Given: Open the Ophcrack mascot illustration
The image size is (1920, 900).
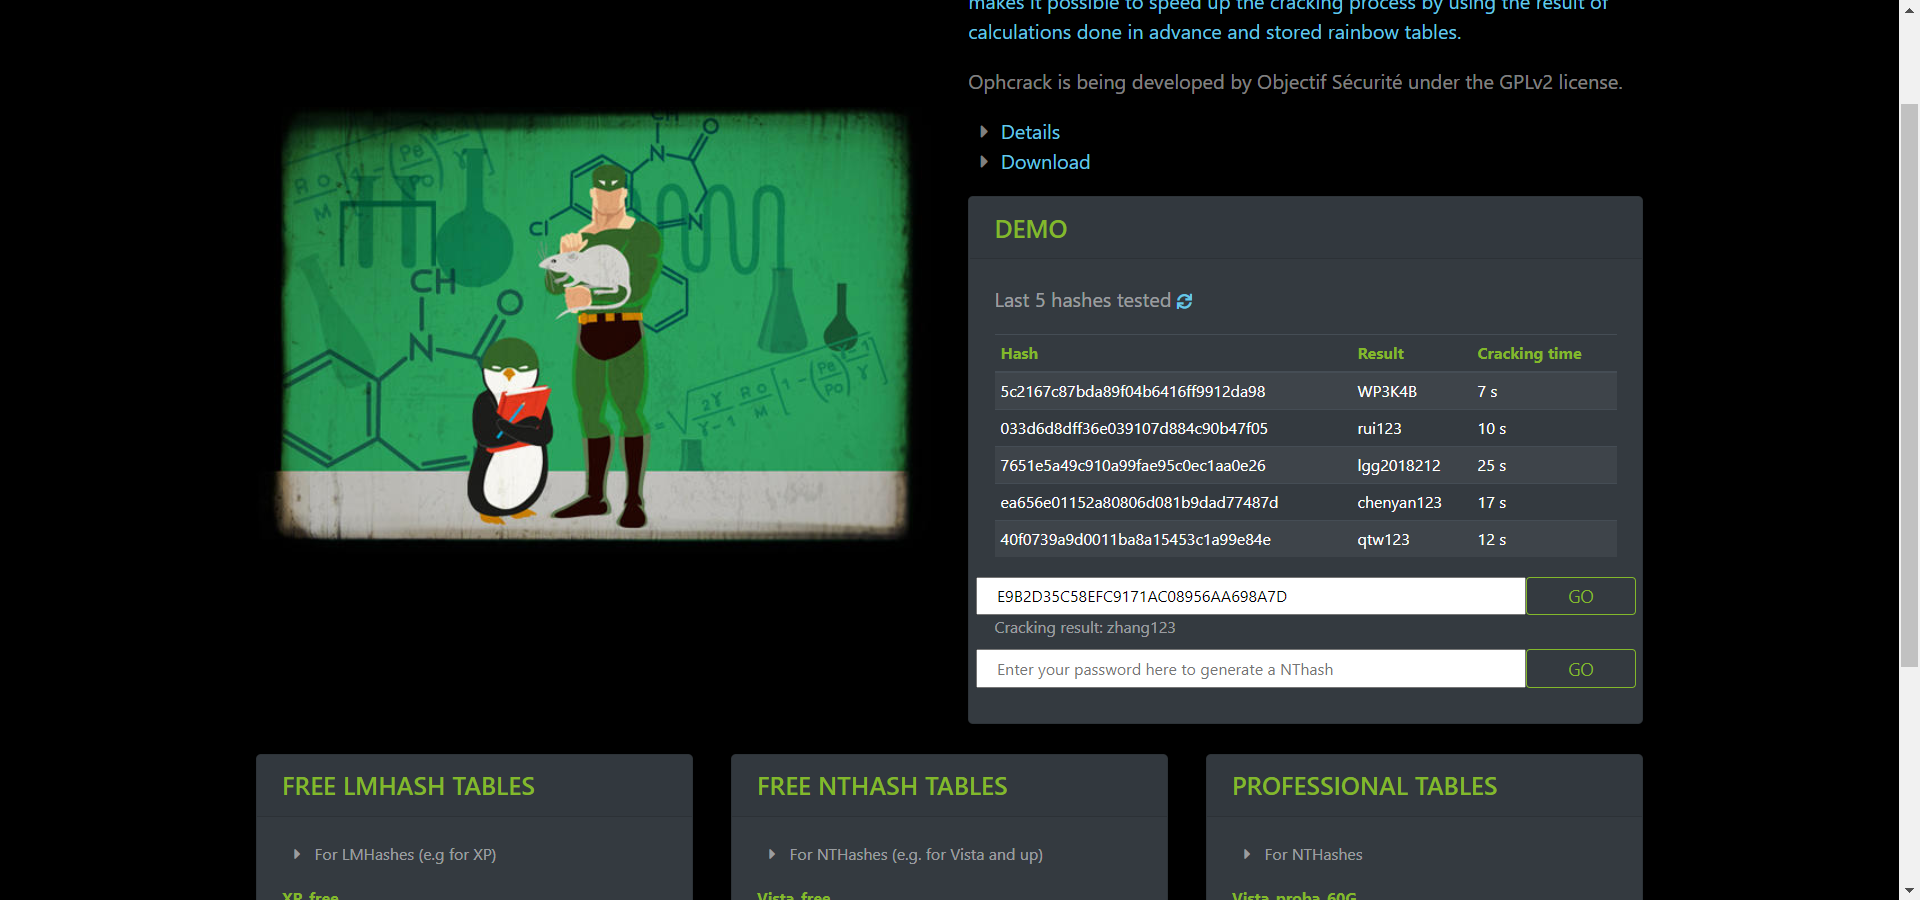Looking at the screenshot, I should 595,325.
